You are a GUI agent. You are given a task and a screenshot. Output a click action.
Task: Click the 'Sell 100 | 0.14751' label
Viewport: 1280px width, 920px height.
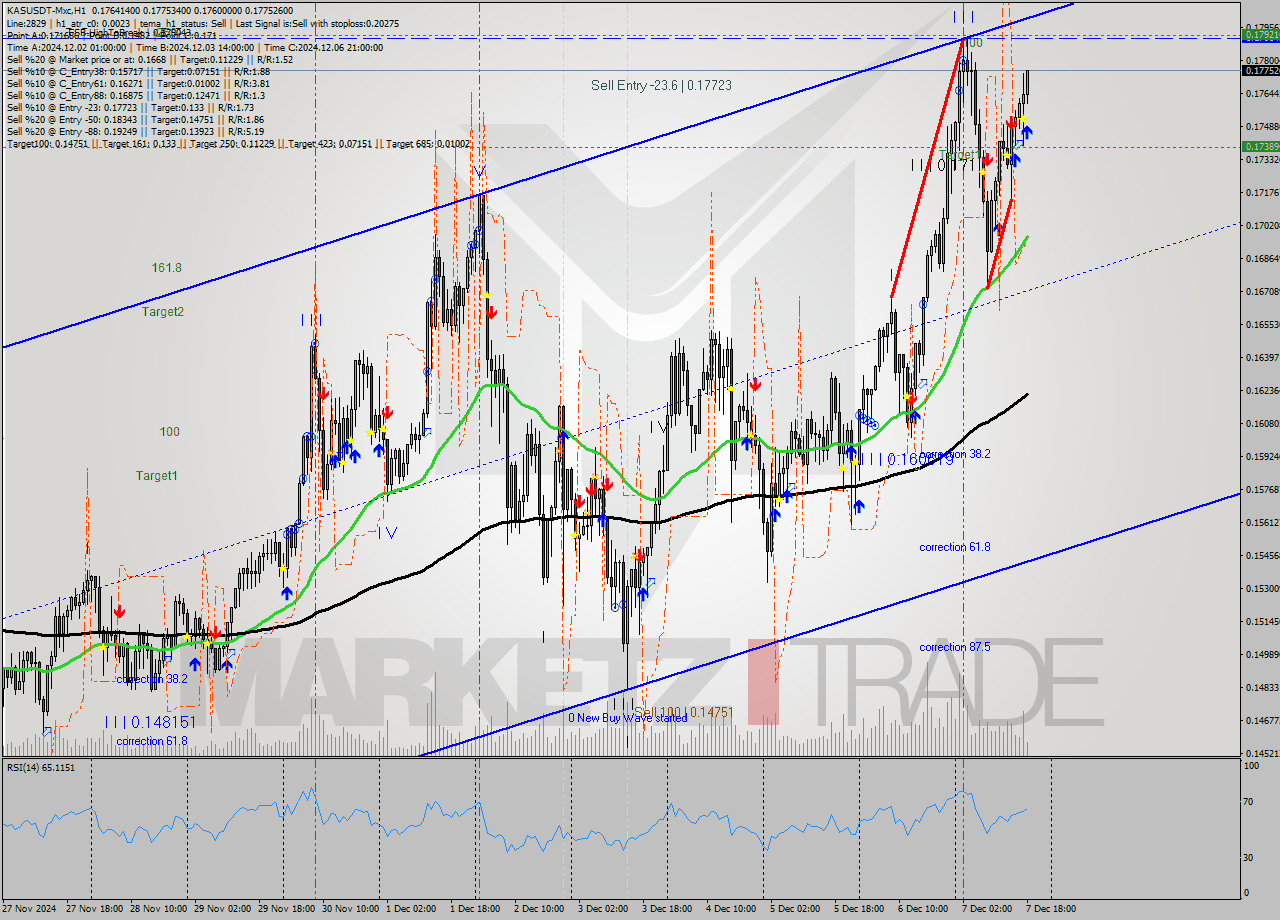684,712
